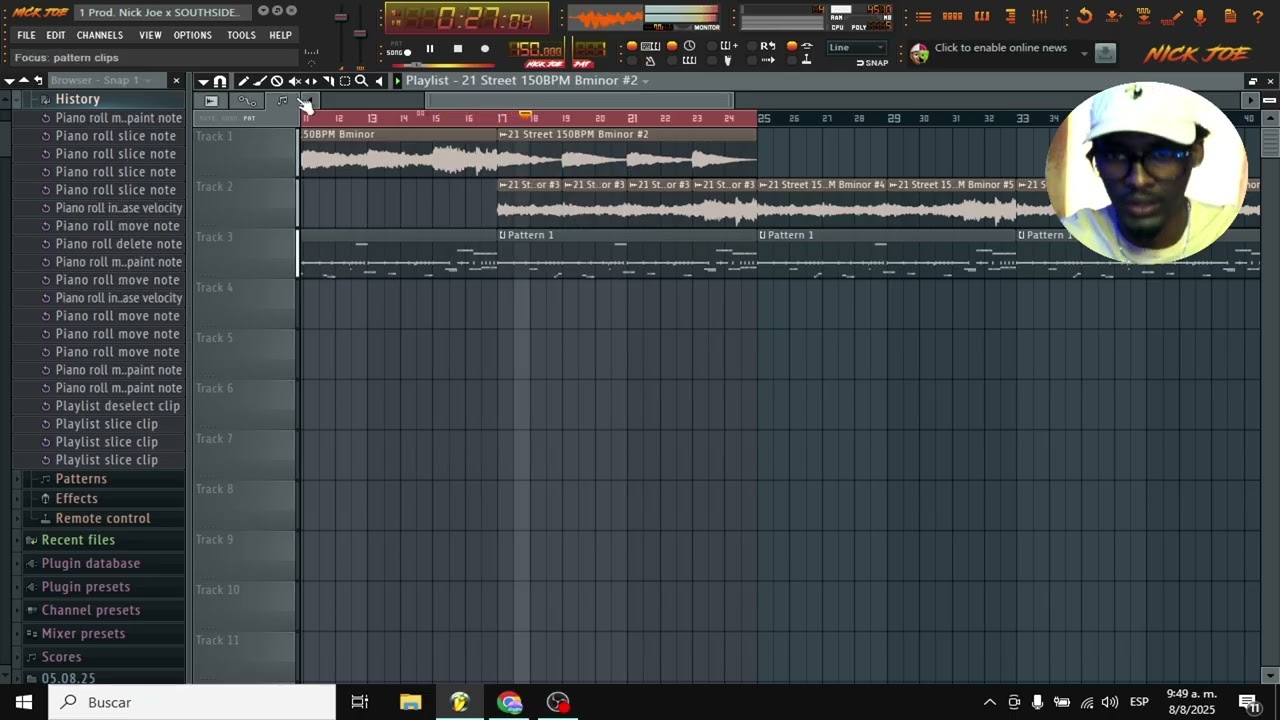Screen dimensions: 1280x720
Task: Expand Remote control folder in browser
Action: coord(103,518)
